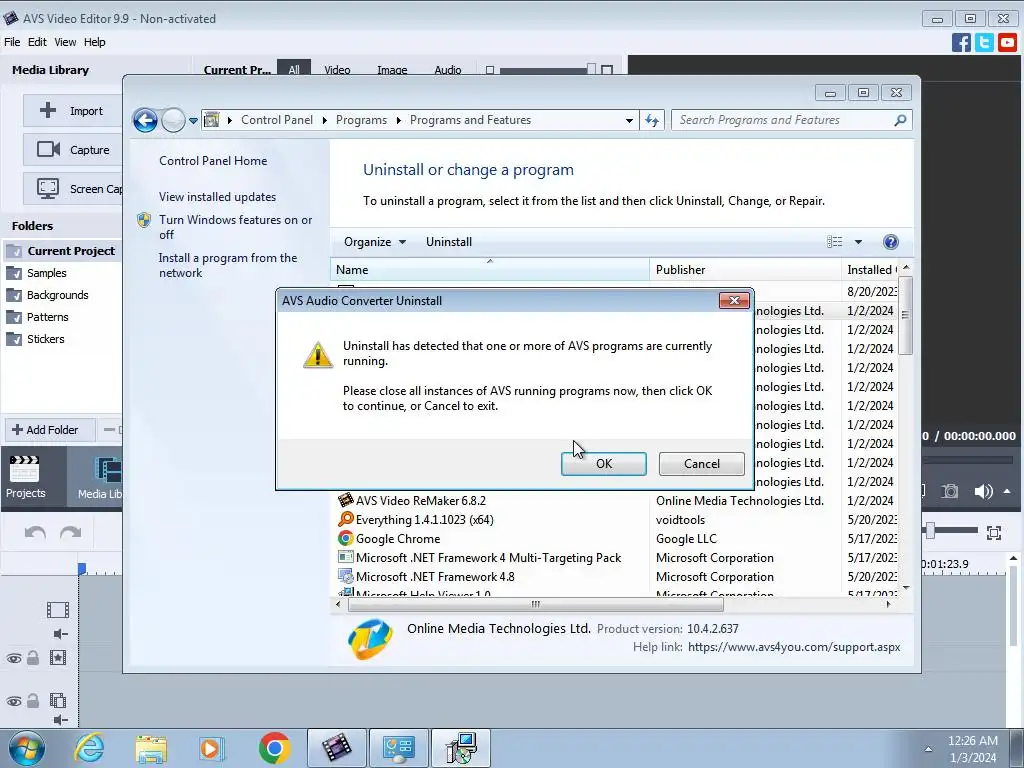
Task: Open the Programs and Features help icon
Action: (890, 242)
